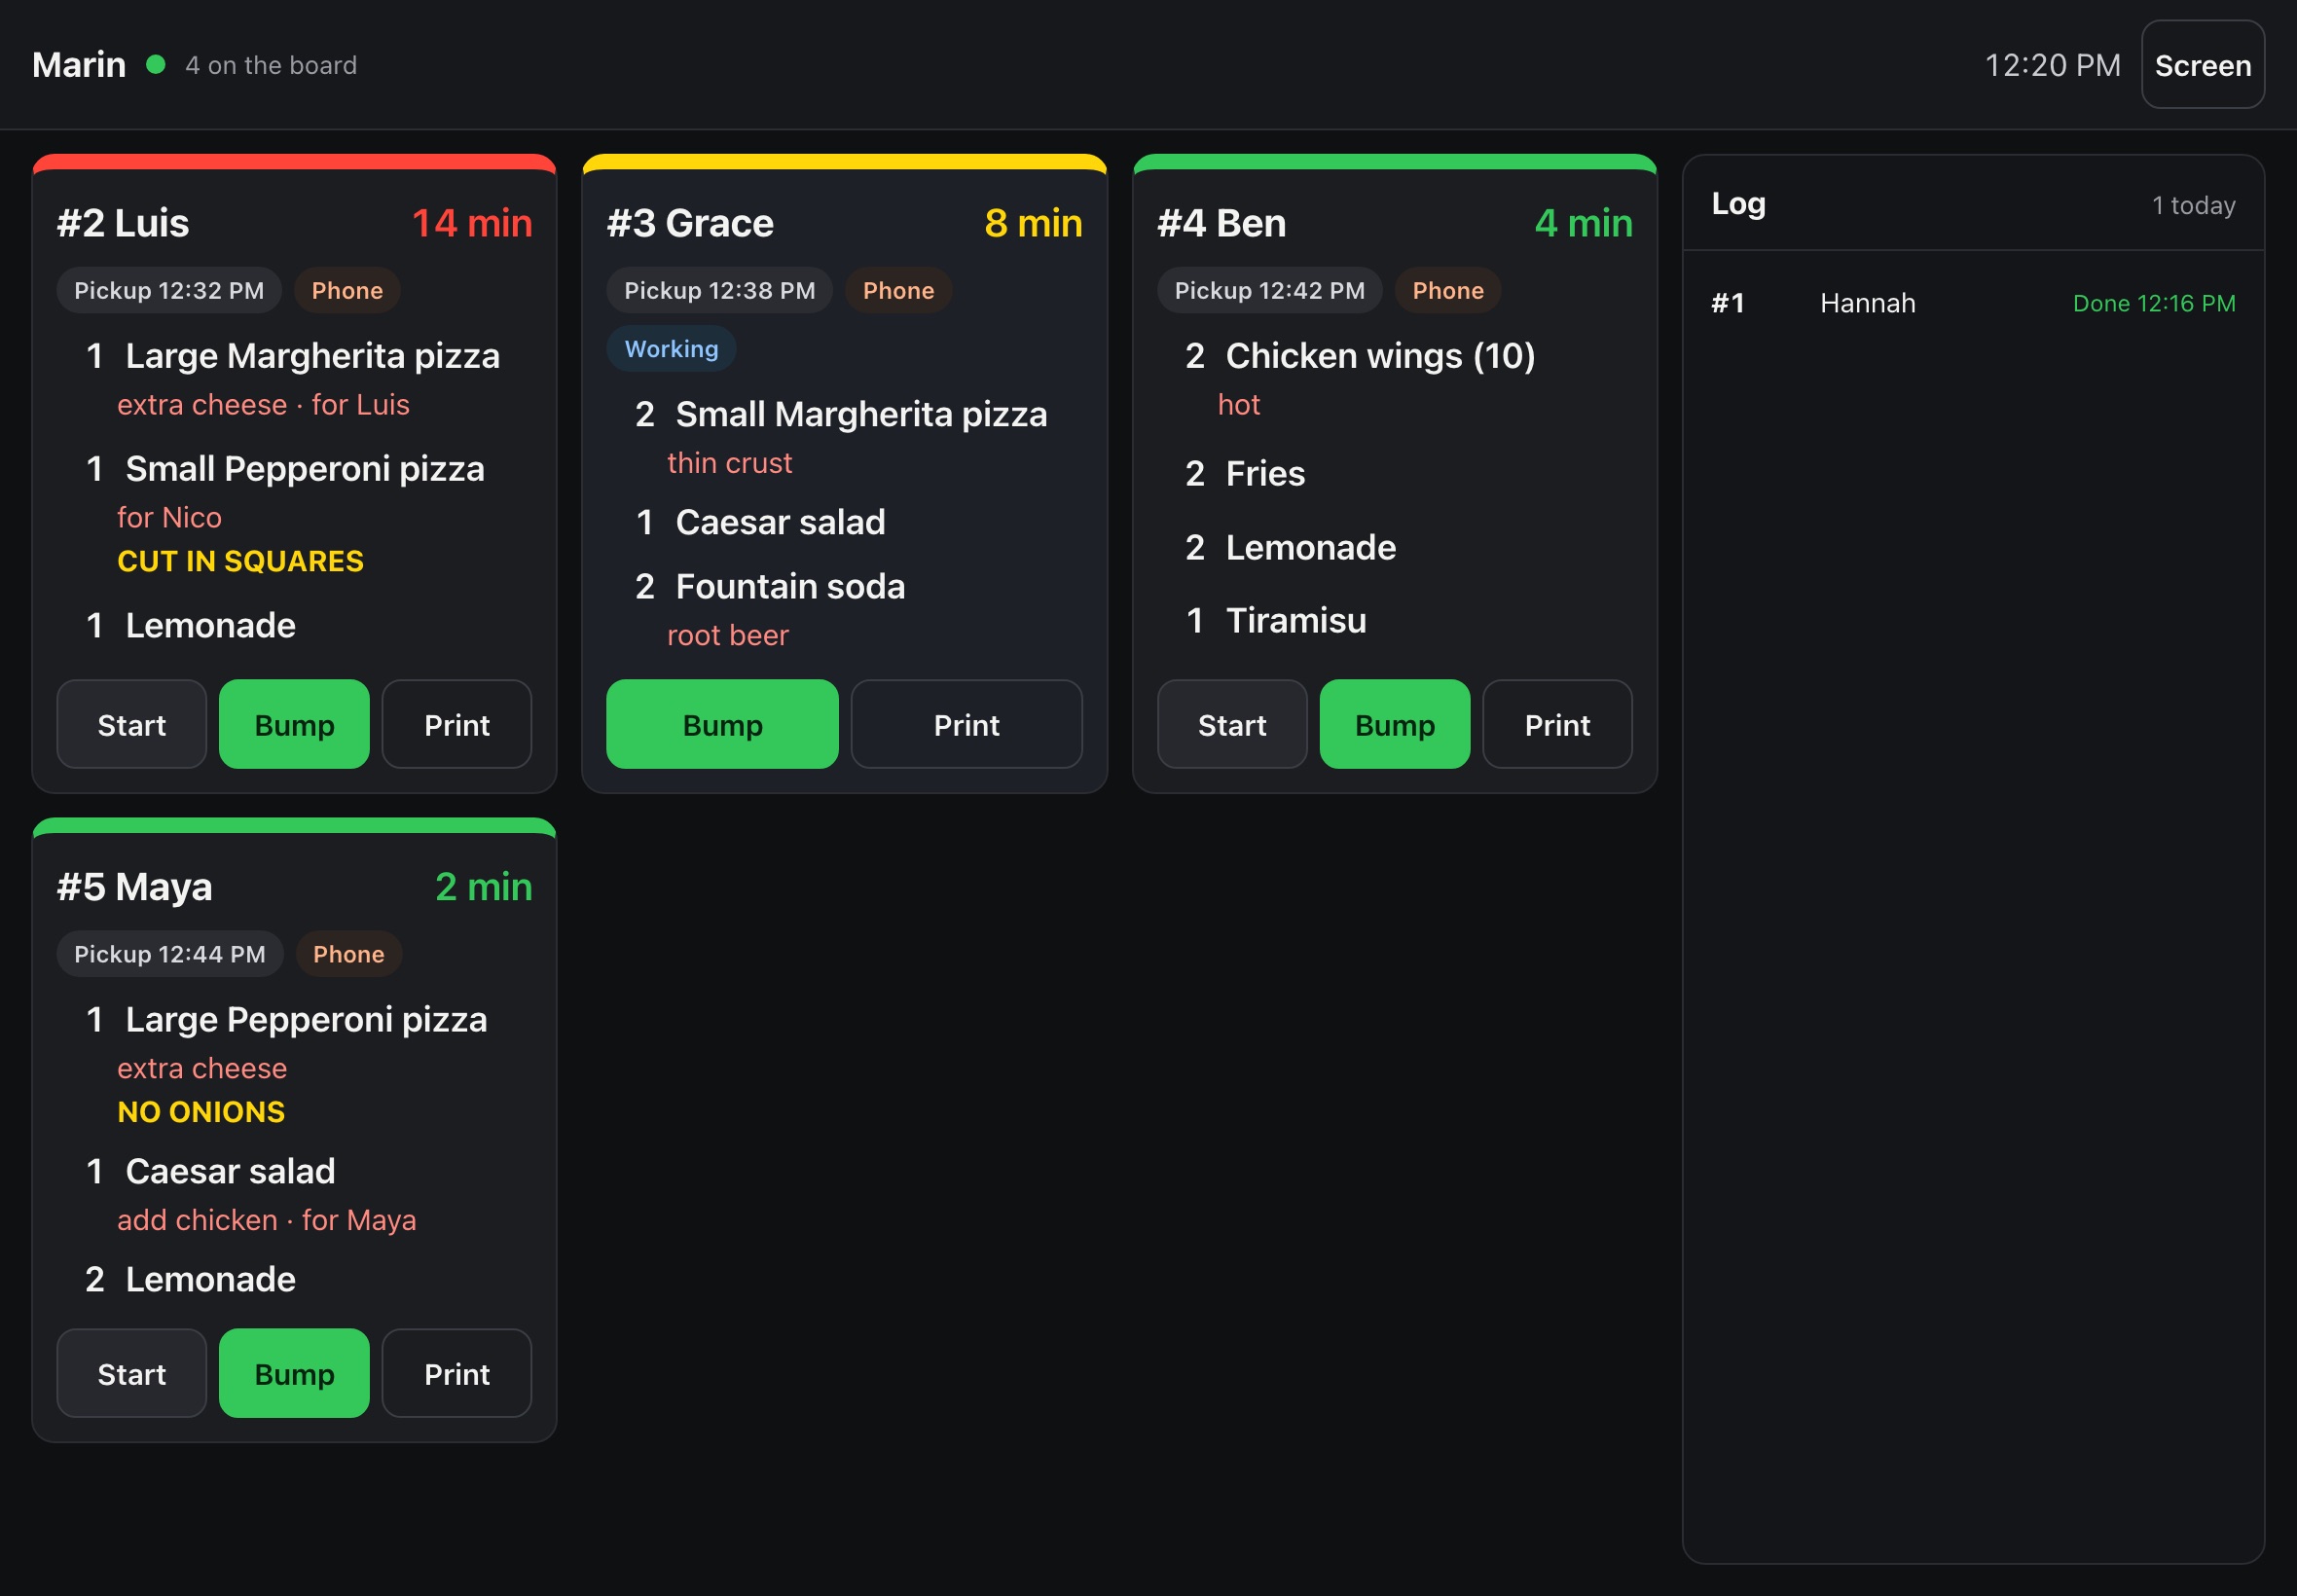Click 'Done 12:16 PM' log status
The image size is (2297, 1596).
point(2154,303)
